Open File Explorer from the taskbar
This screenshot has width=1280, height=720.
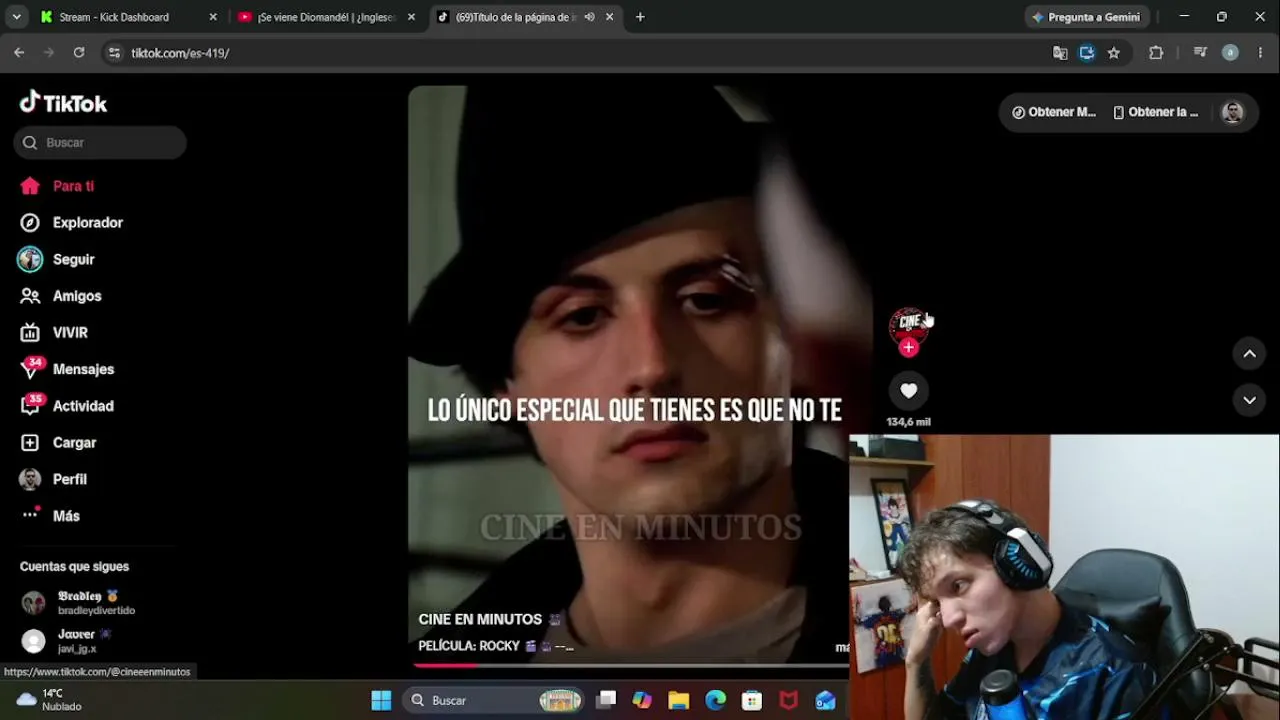[679, 700]
